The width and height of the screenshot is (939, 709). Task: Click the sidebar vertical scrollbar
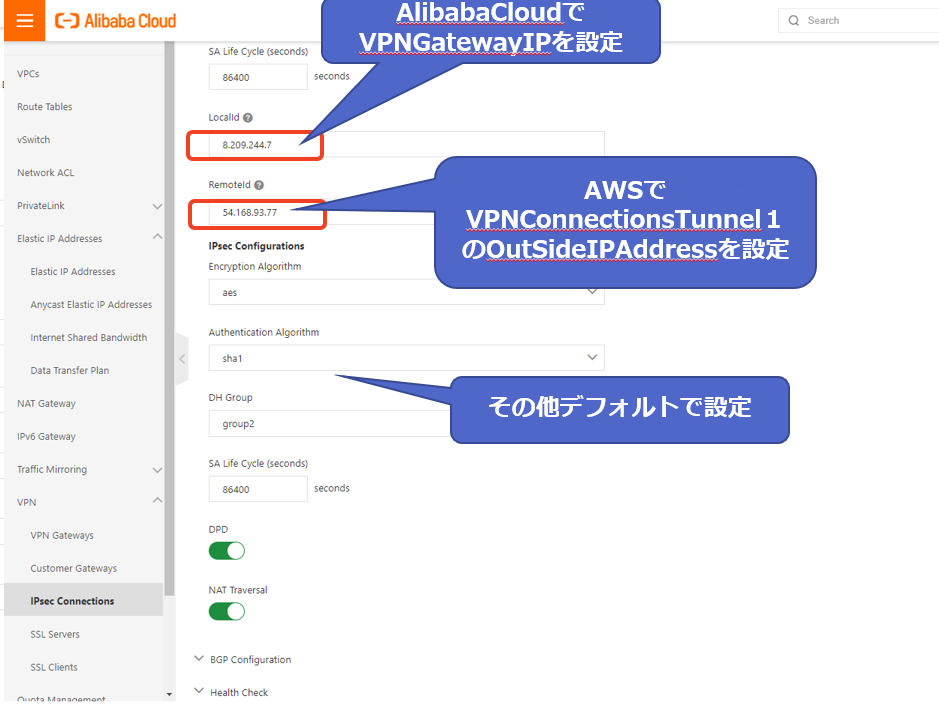(x=169, y=317)
